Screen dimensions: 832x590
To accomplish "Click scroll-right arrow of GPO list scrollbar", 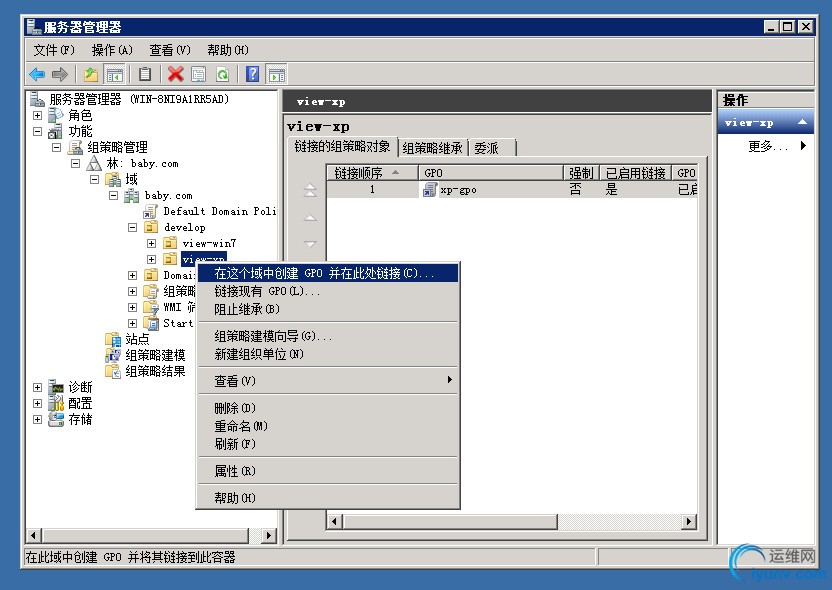I will coord(689,522).
